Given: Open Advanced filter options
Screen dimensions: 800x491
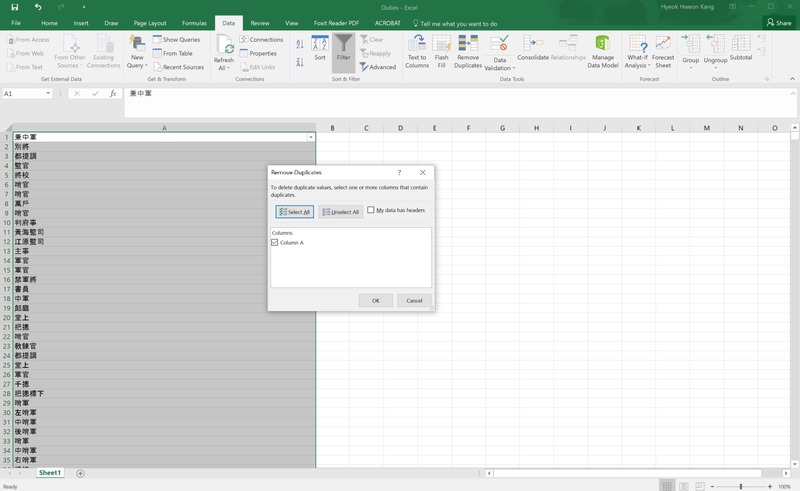Looking at the screenshot, I should 378,67.
